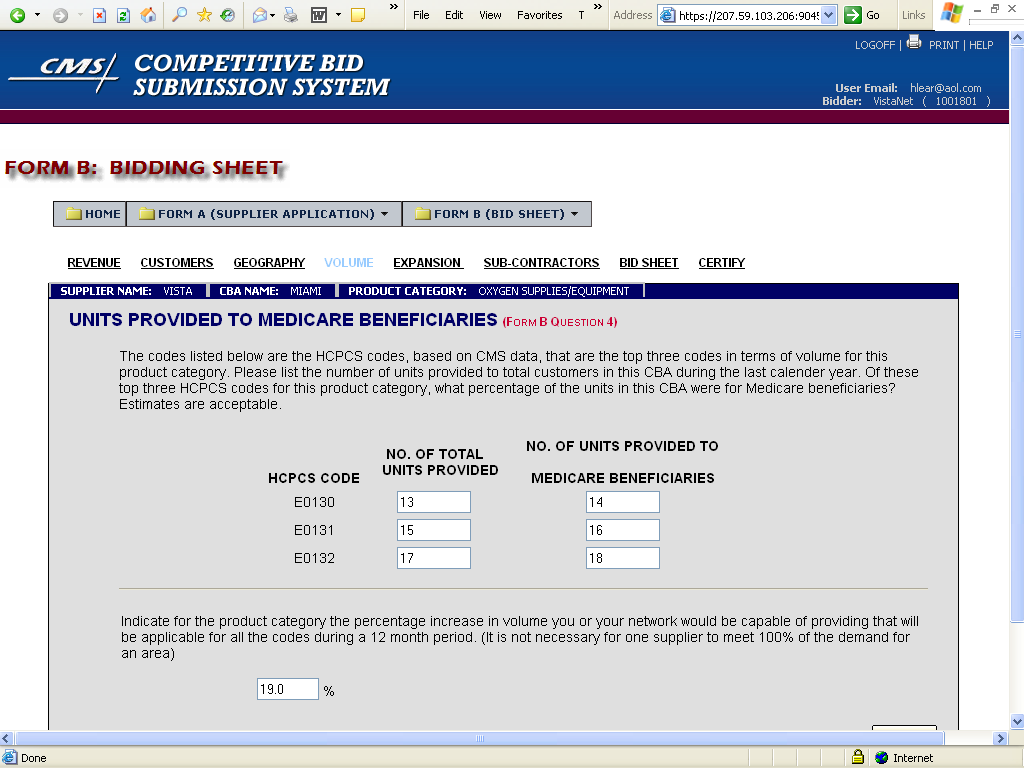
Task: Click the HELP link in header
Action: pos(981,45)
